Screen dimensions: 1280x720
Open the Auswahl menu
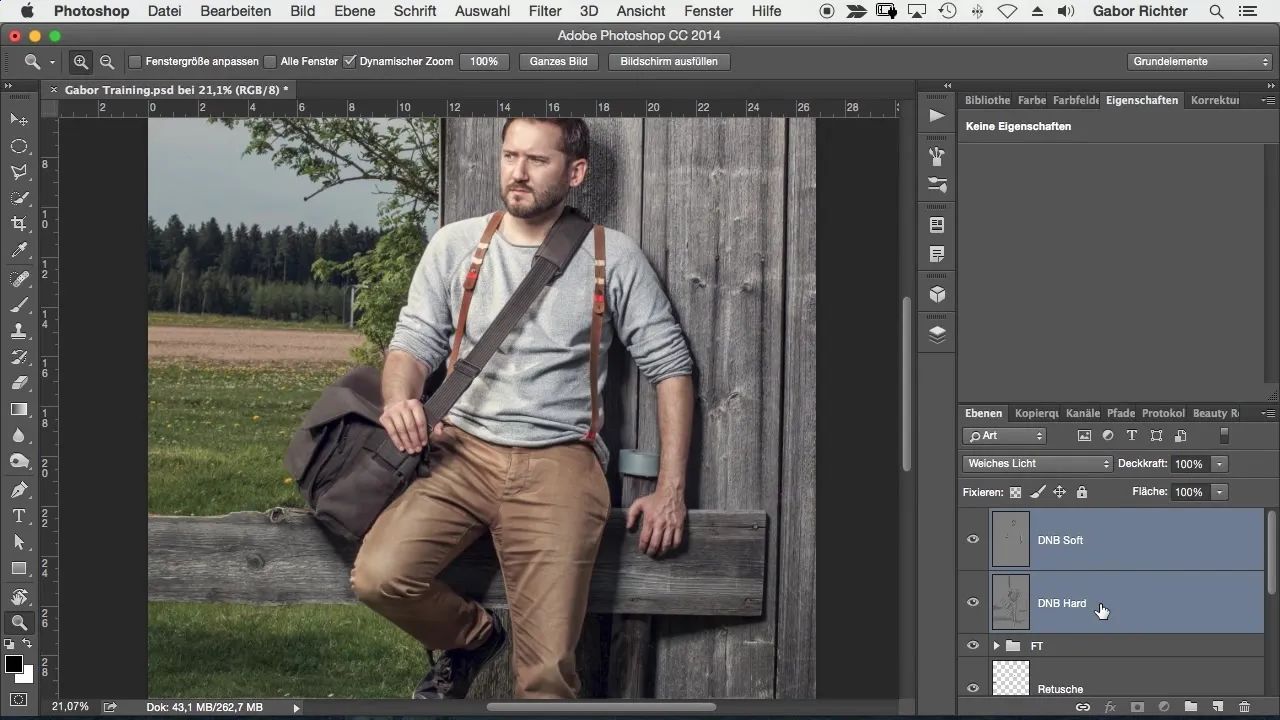[482, 11]
